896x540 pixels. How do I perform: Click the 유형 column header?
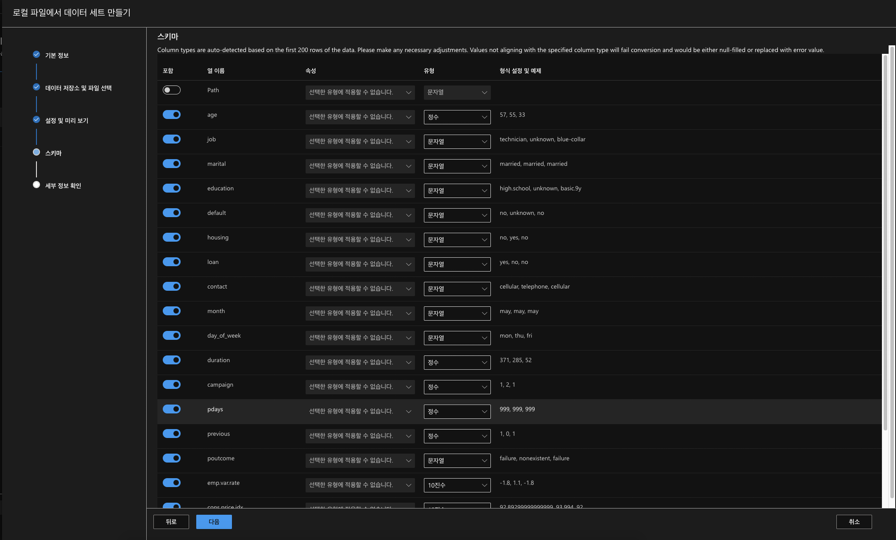429,71
